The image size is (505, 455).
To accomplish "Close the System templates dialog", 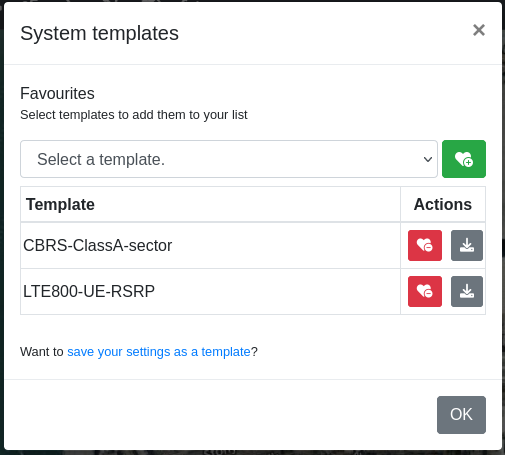I will (x=479, y=30).
